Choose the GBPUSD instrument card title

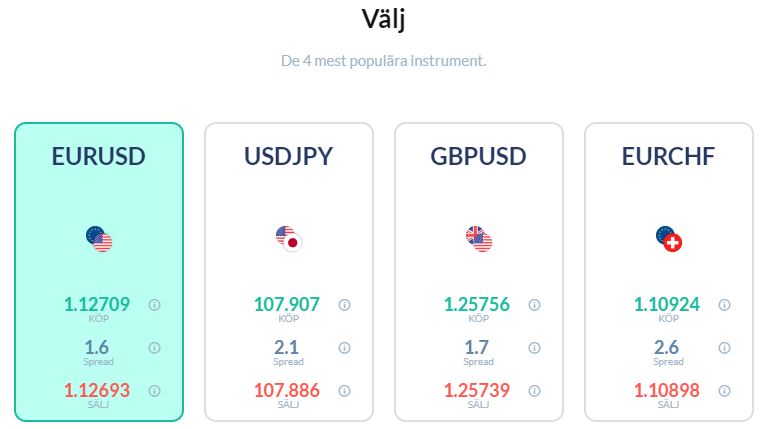click(x=478, y=156)
